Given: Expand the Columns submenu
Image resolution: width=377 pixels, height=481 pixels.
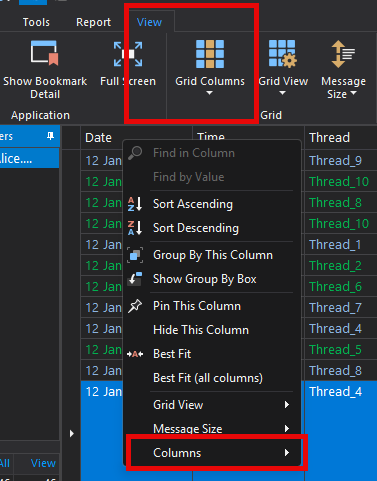Looking at the screenshot, I should coord(212,453).
